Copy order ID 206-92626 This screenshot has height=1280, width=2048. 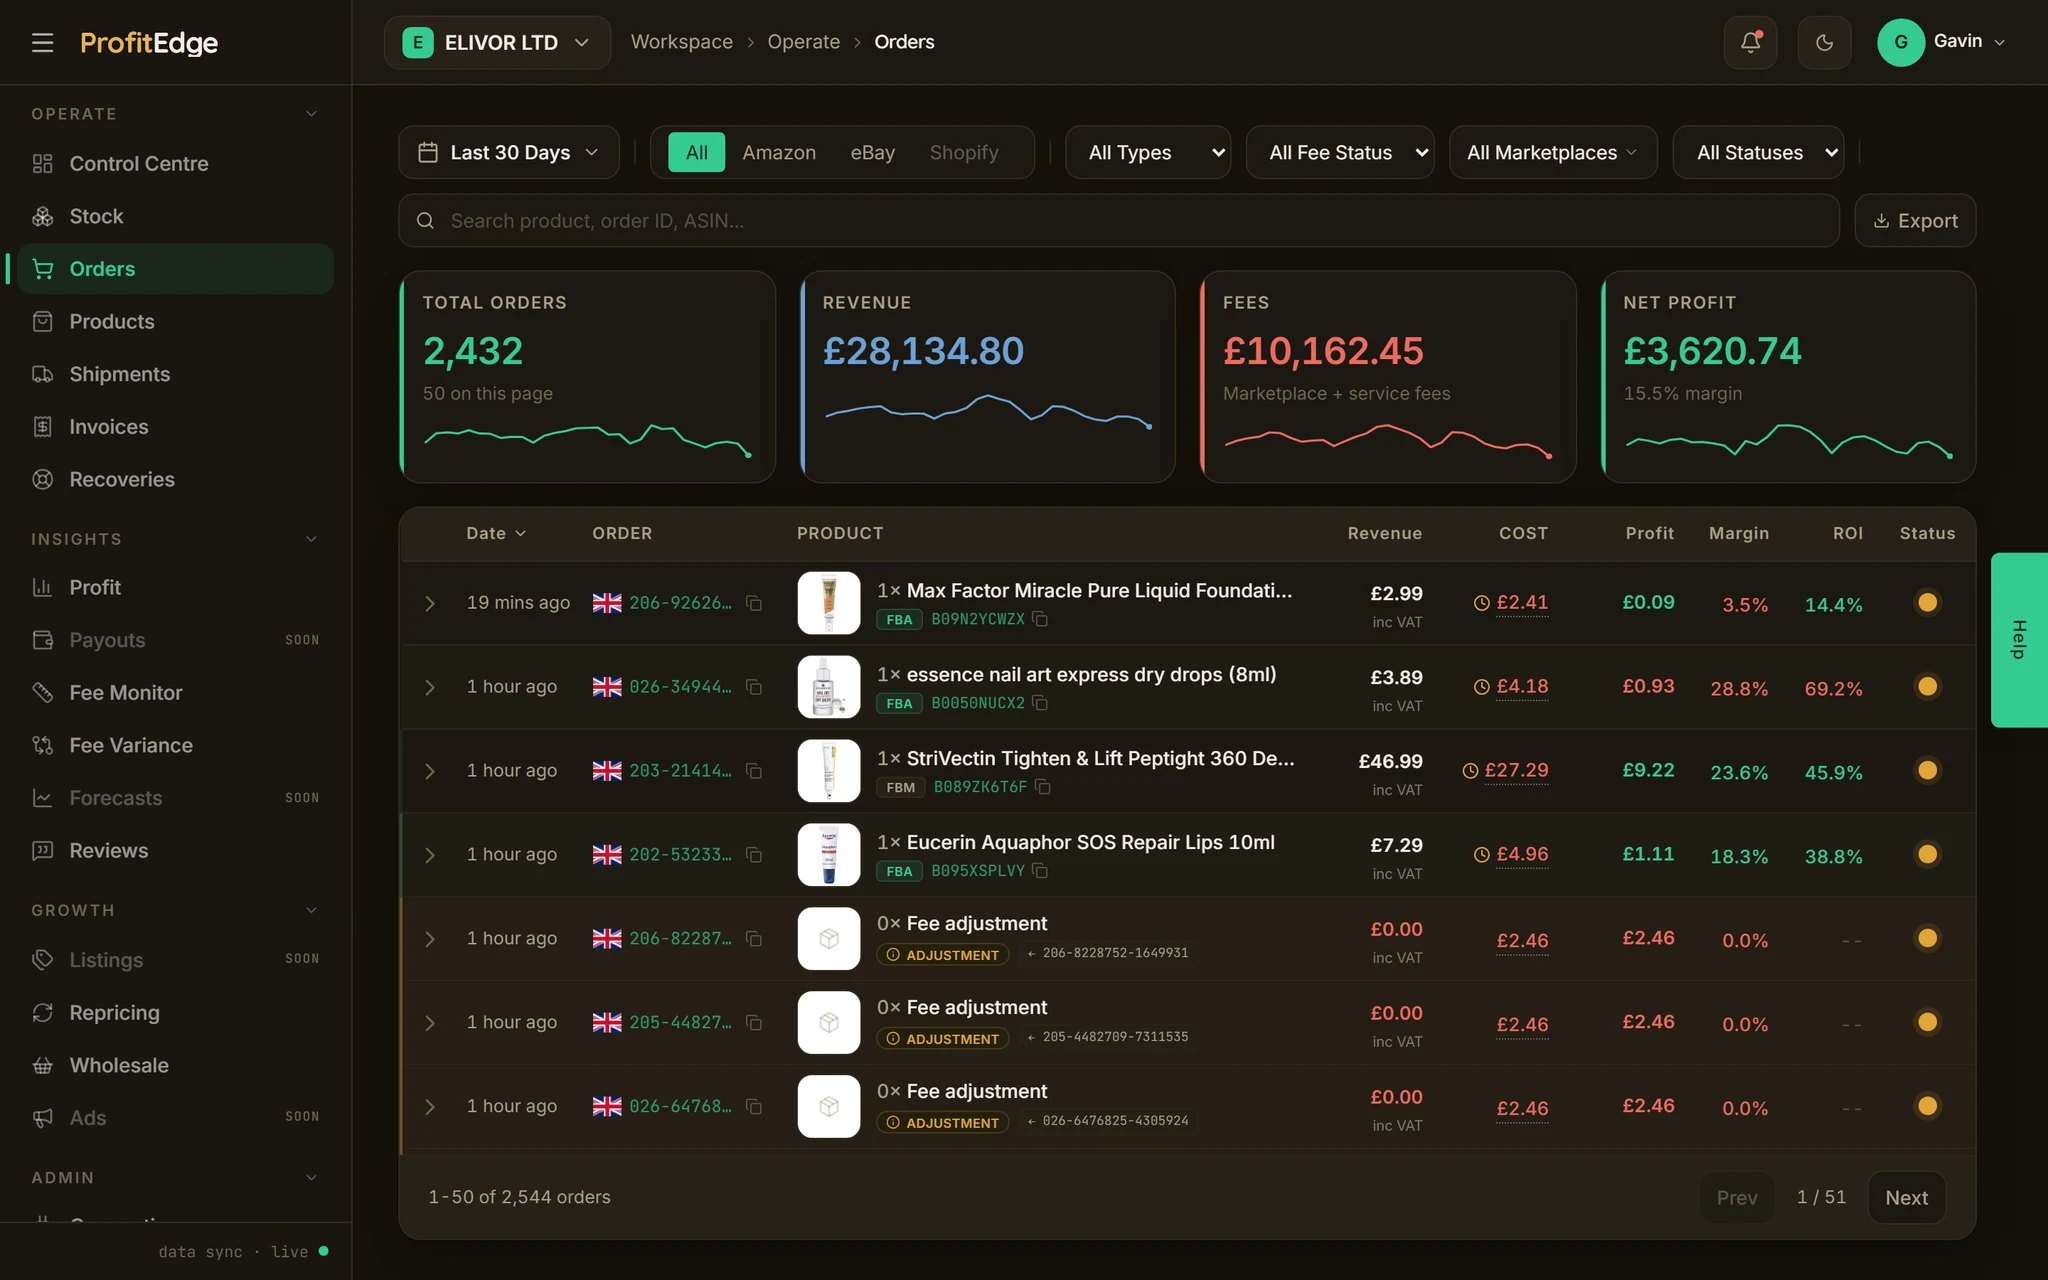(754, 603)
